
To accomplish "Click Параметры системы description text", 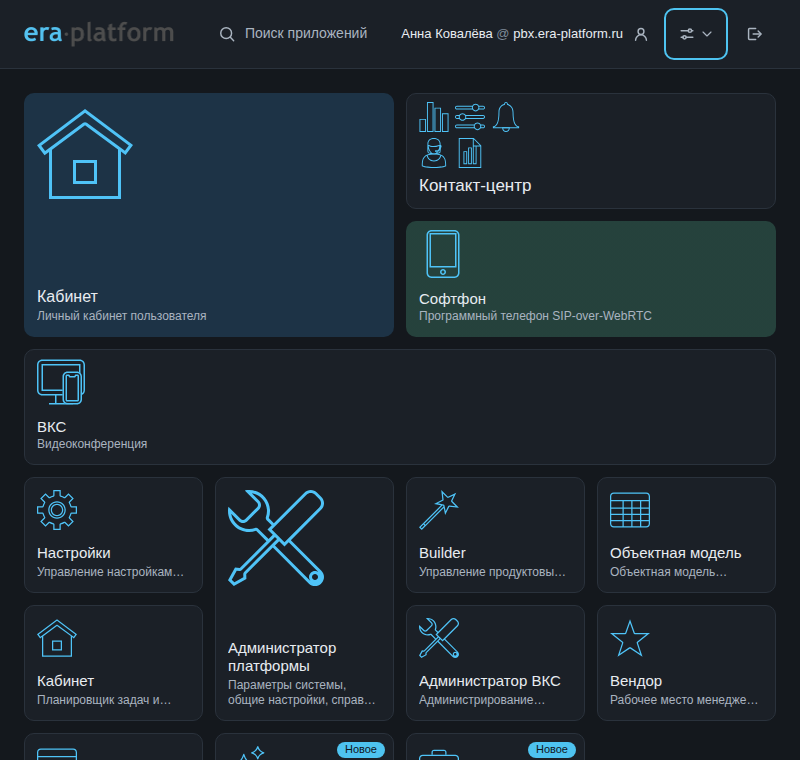I will (x=301, y=692).
